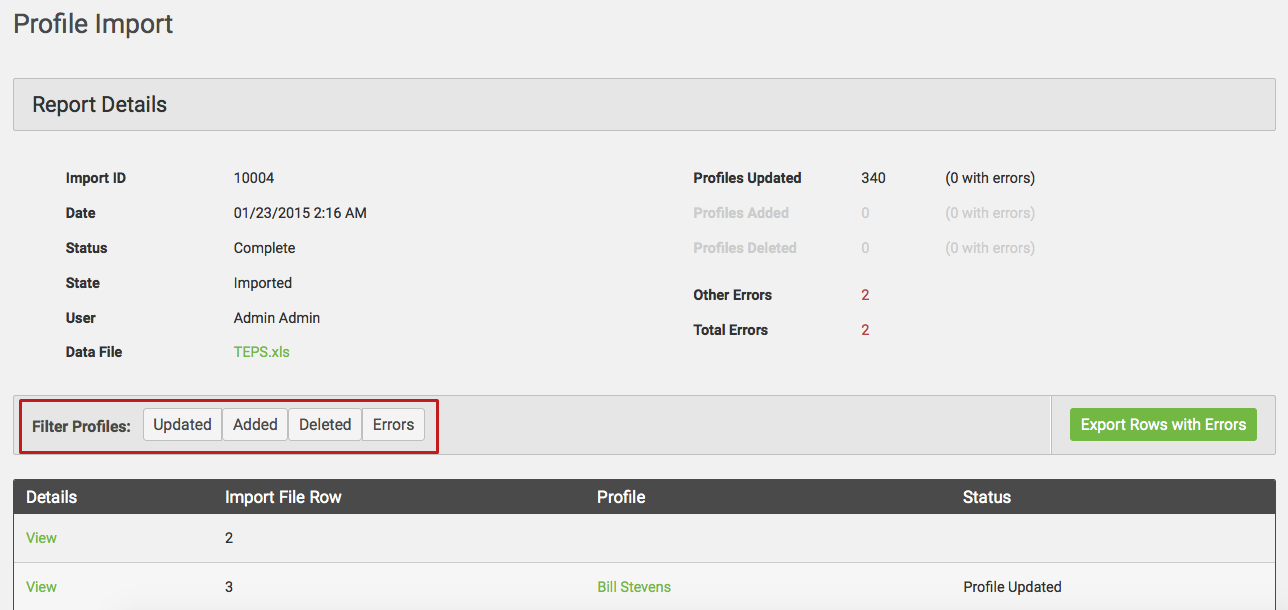The width and height of the screenshot is (1288, 610).
Task: Click the Filter Profiles label
Action: click(x=81, y=426)
